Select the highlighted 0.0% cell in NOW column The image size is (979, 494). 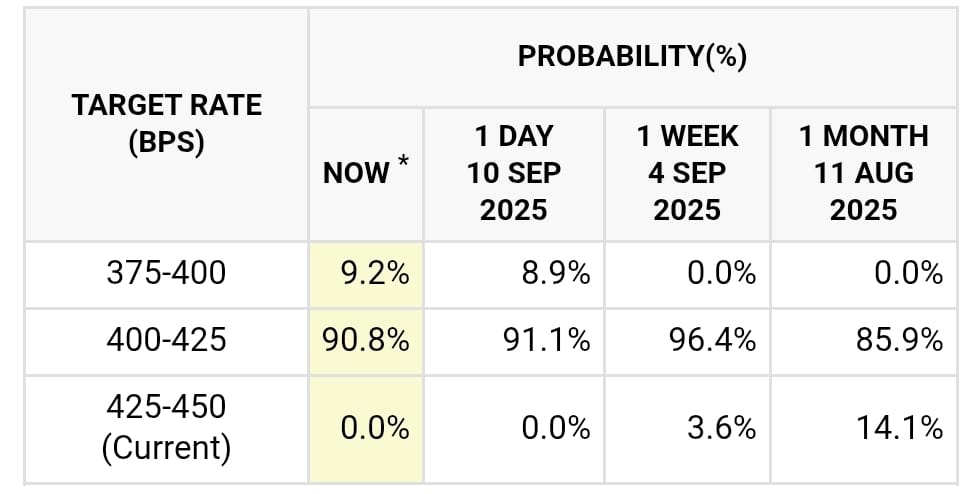[366, 429]
